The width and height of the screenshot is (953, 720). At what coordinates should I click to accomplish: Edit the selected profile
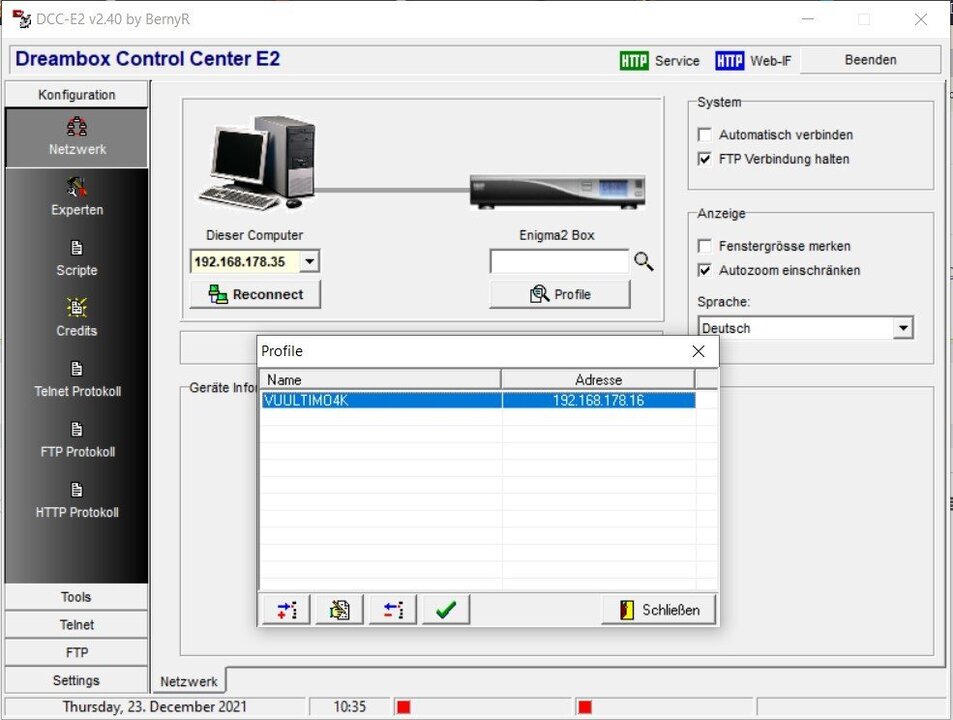coord(338,609)
